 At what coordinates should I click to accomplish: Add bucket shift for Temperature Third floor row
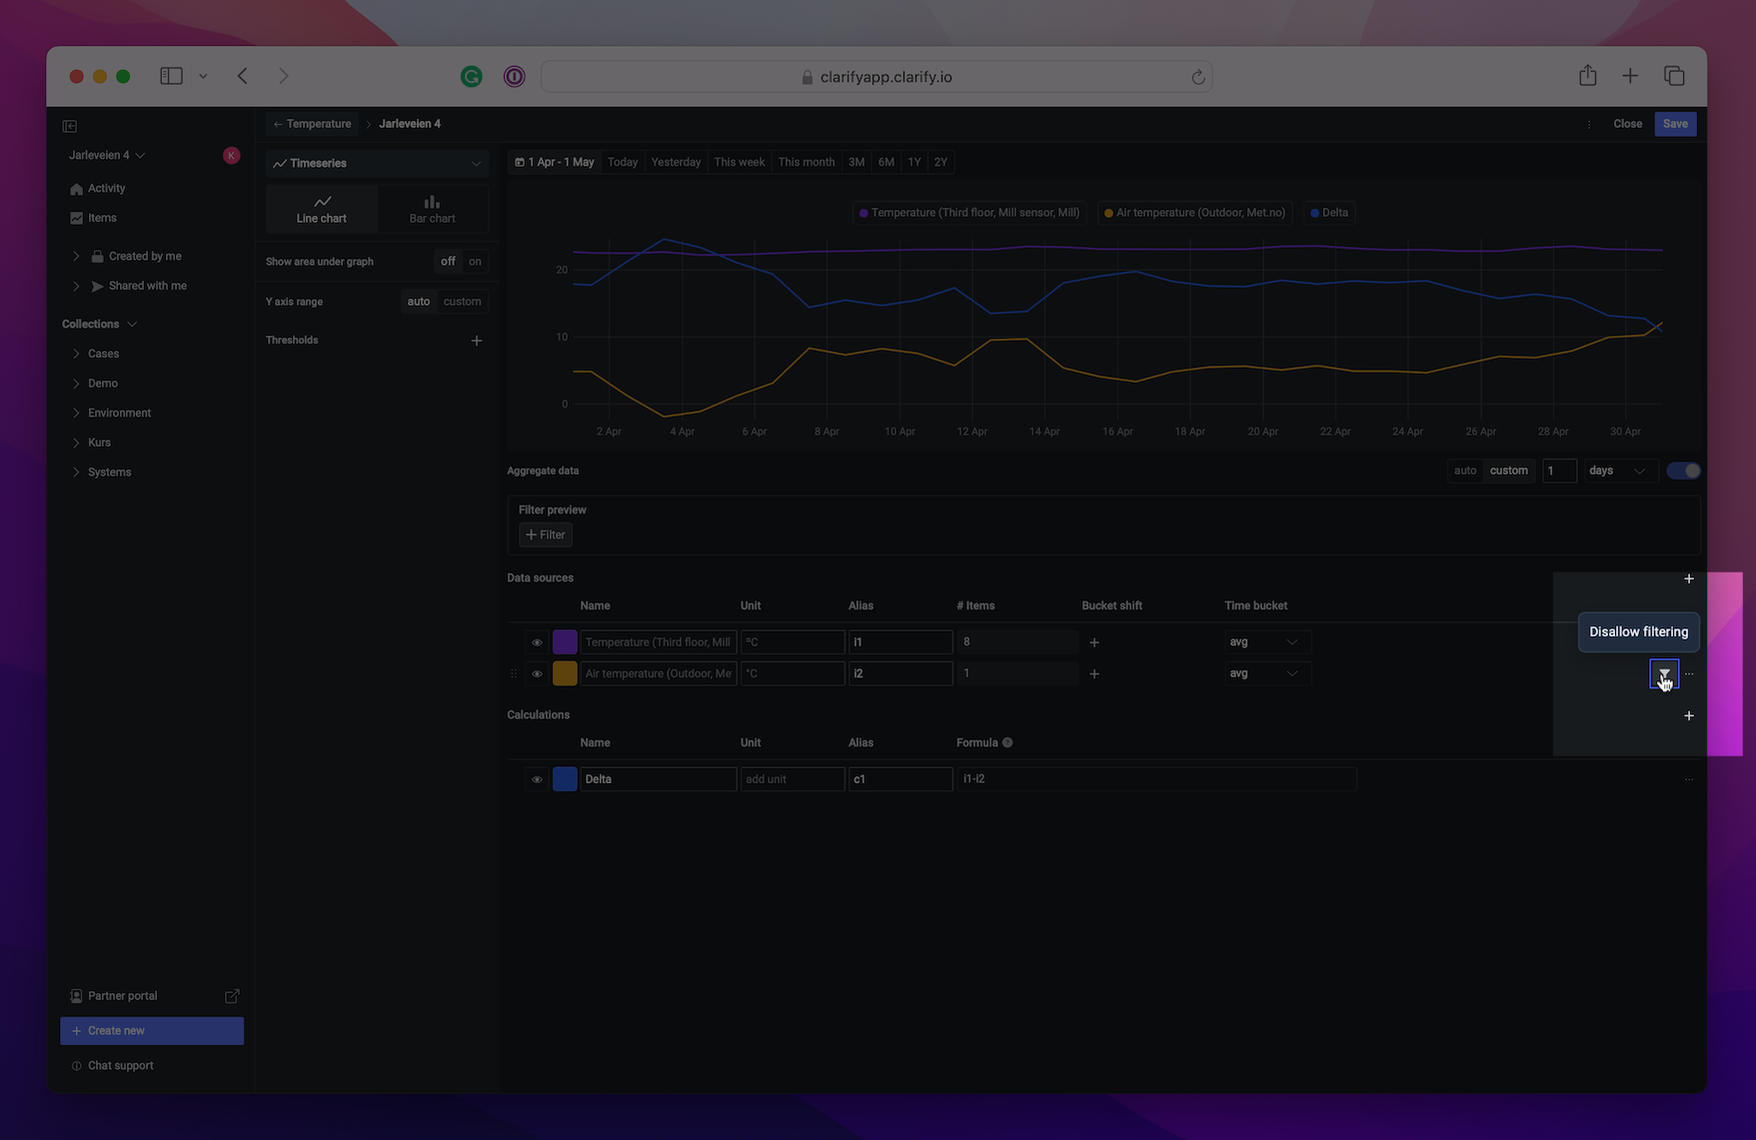click(x=1094, y=642)
